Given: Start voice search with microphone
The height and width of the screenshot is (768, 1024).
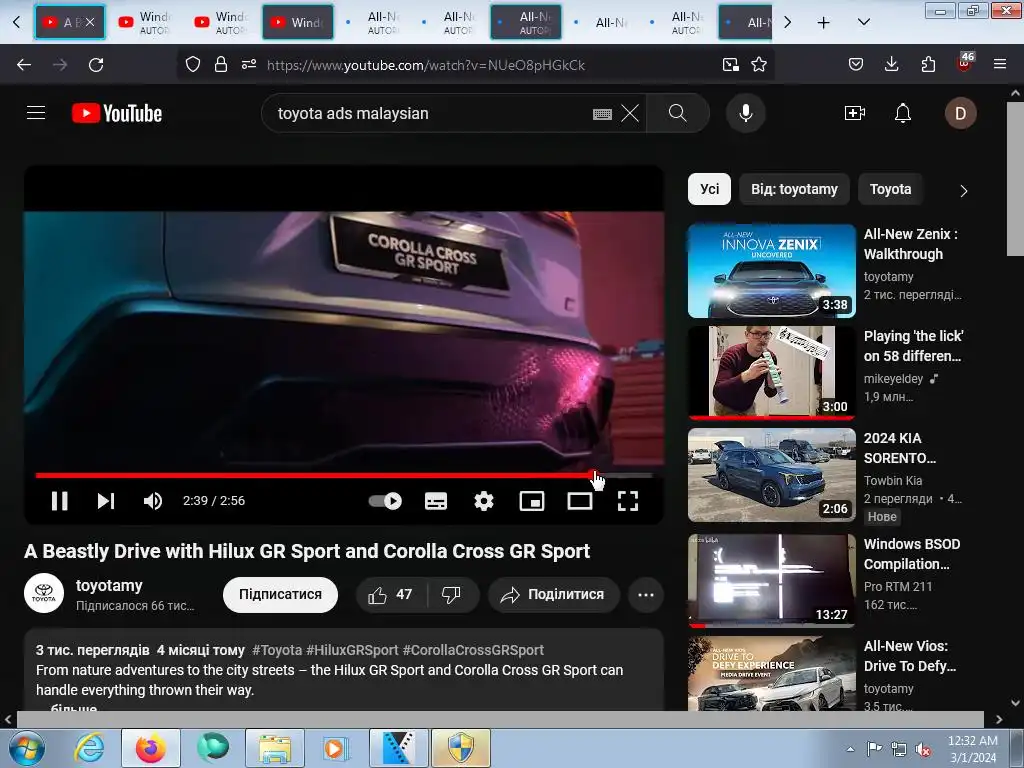Looking at the screenshot, I should [x=746, y=113].
